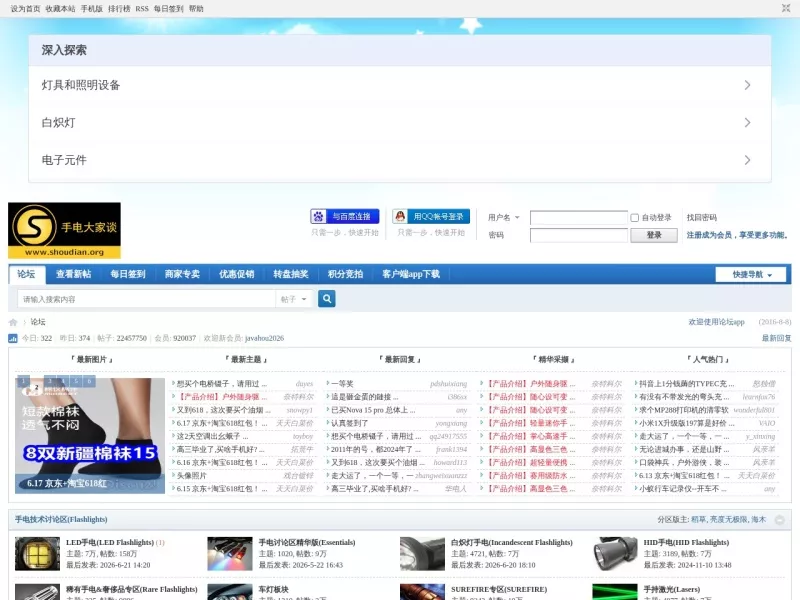Expand 电子元件 chevron row
The height and width of the screenshot is (600, 800).
[x=399, y=160]
